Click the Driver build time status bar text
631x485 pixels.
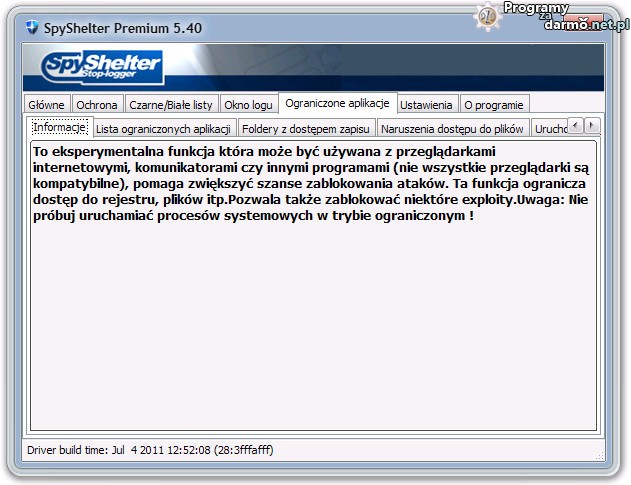coord(149,450)
